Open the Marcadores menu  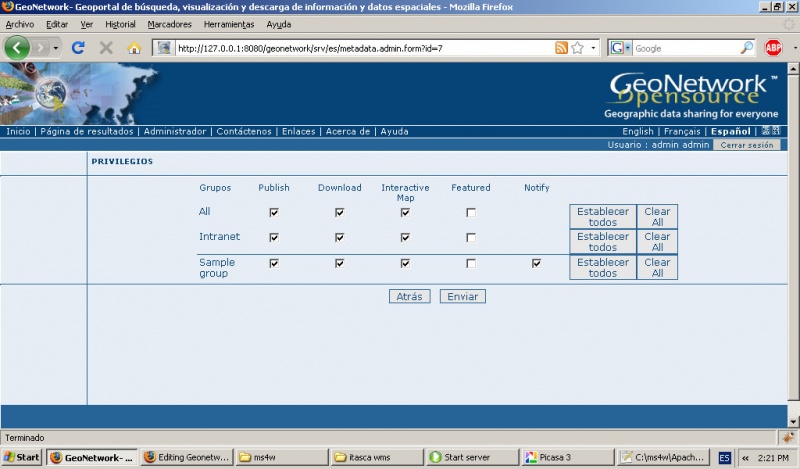tap(168, 24)
